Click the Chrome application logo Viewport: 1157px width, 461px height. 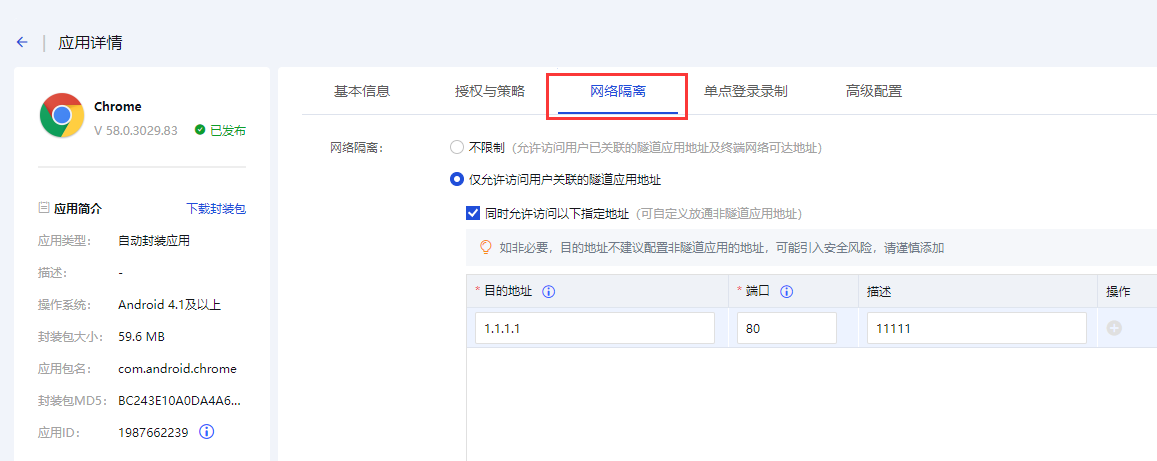click(62, 115)
